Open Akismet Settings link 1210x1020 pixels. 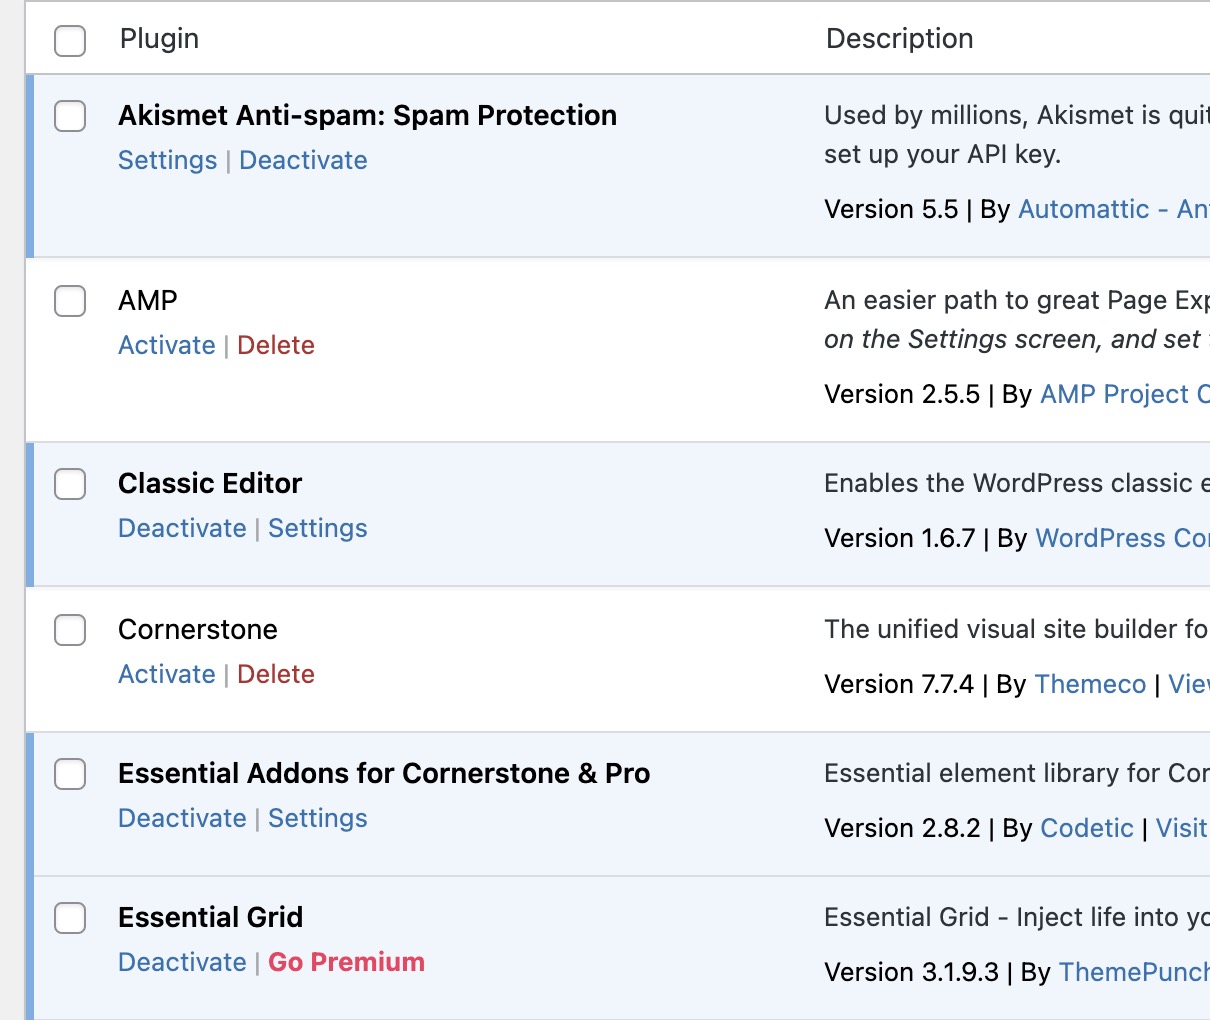[168, 160]
